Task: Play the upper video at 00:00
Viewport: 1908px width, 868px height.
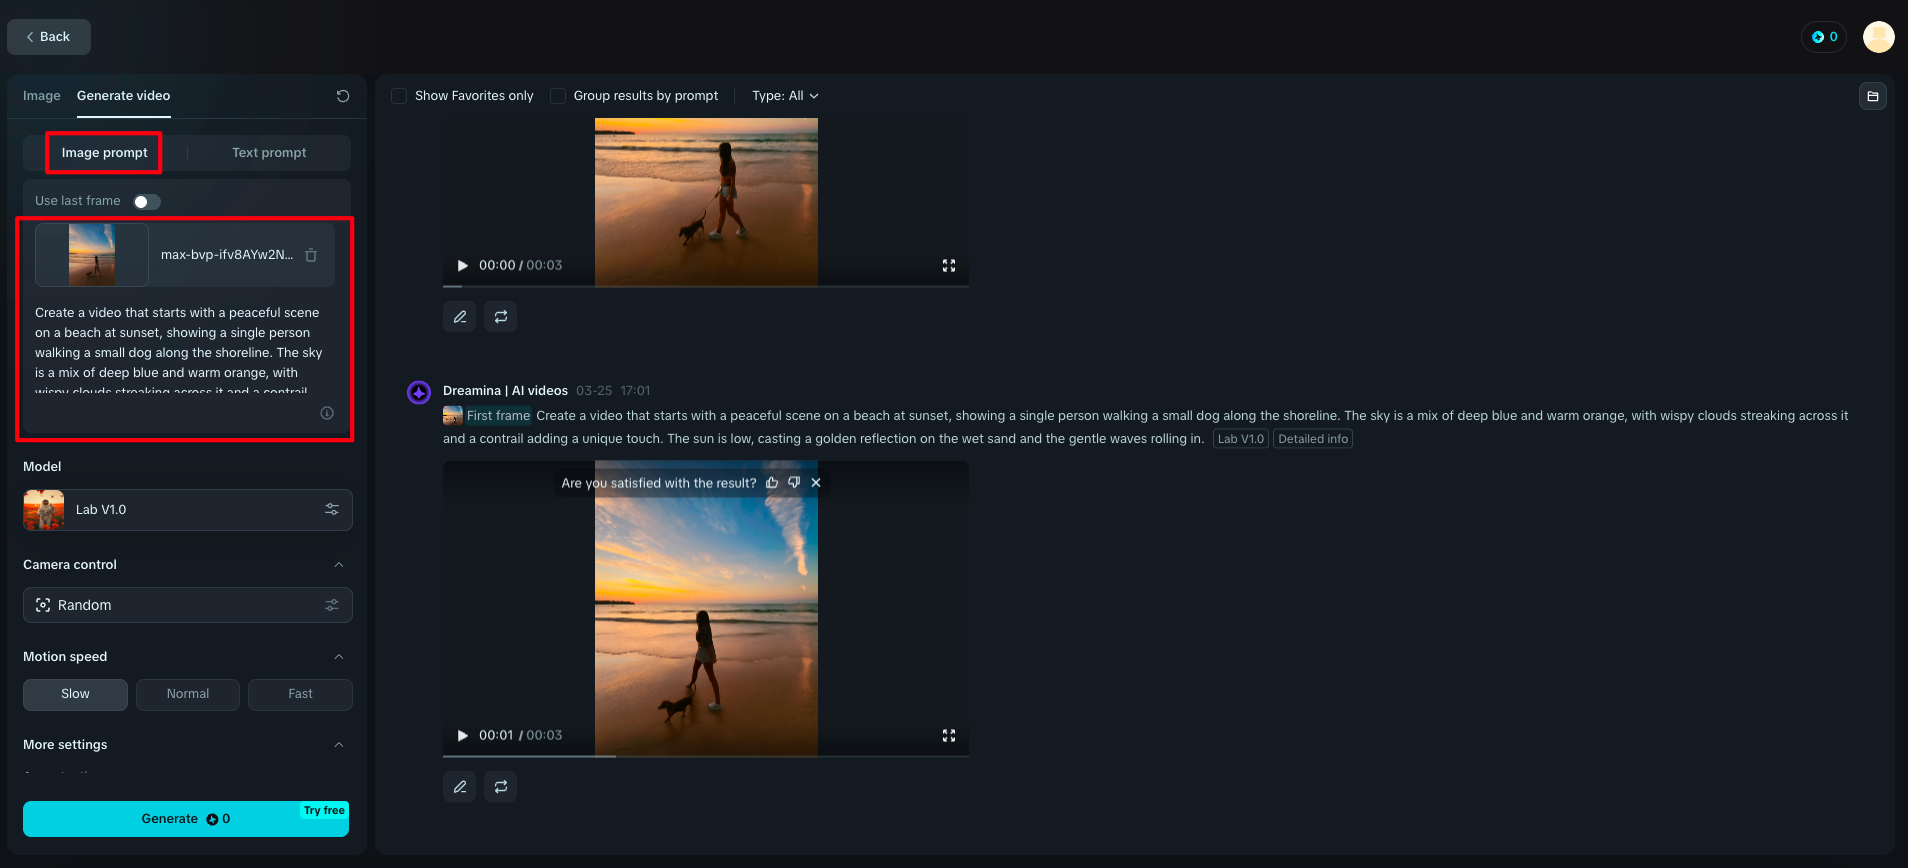Action: tap(462, 265)
